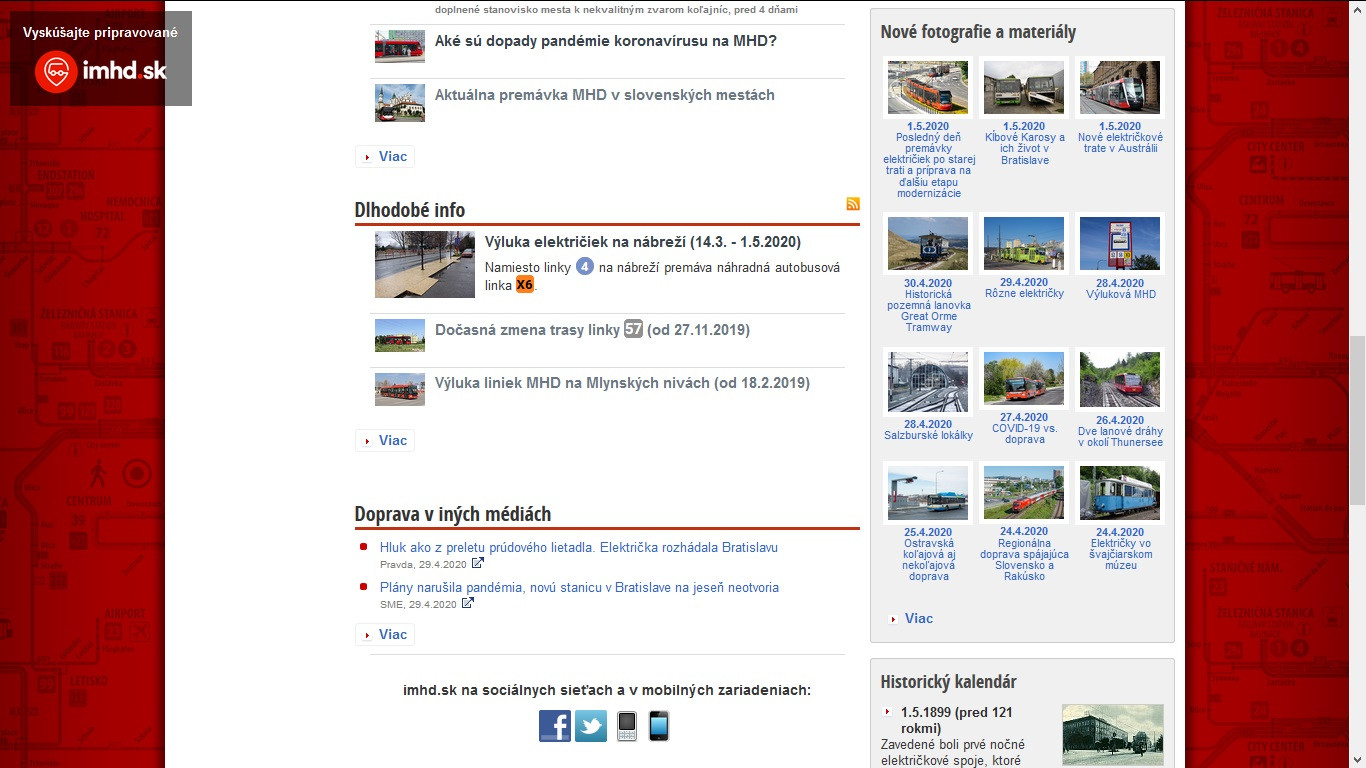The width and height of the screenshot is (1366, 768).
Task: Click line 57 badge icon
Action: (633, 329)
